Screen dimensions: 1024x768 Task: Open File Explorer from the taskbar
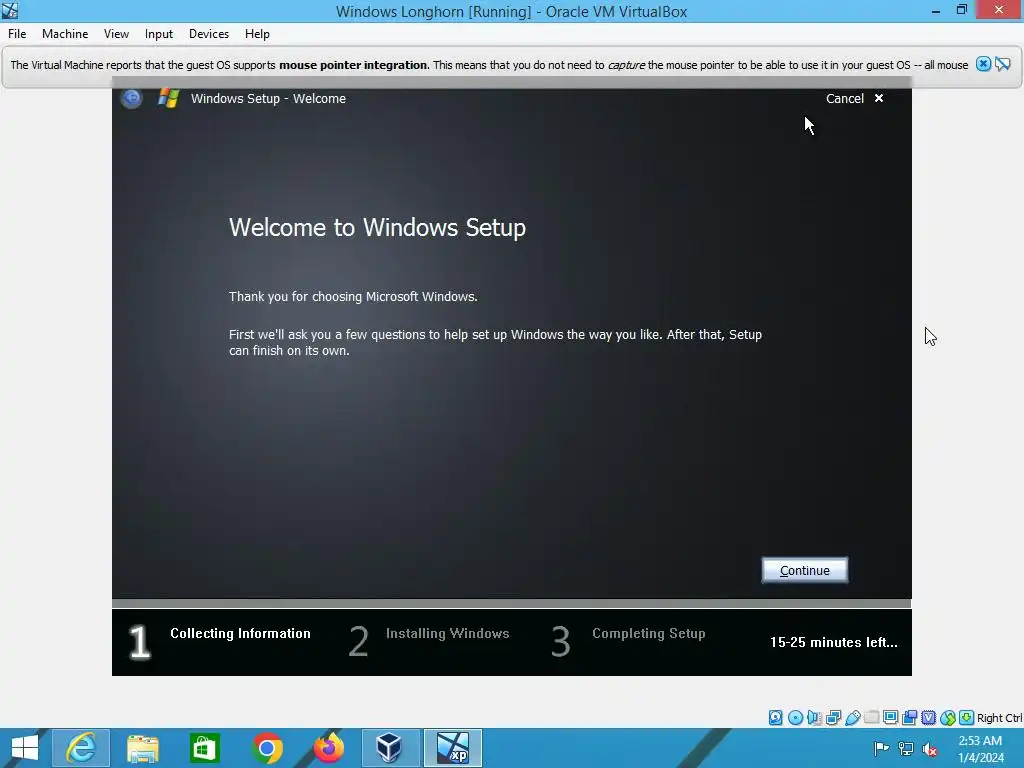tap(142, 748)
